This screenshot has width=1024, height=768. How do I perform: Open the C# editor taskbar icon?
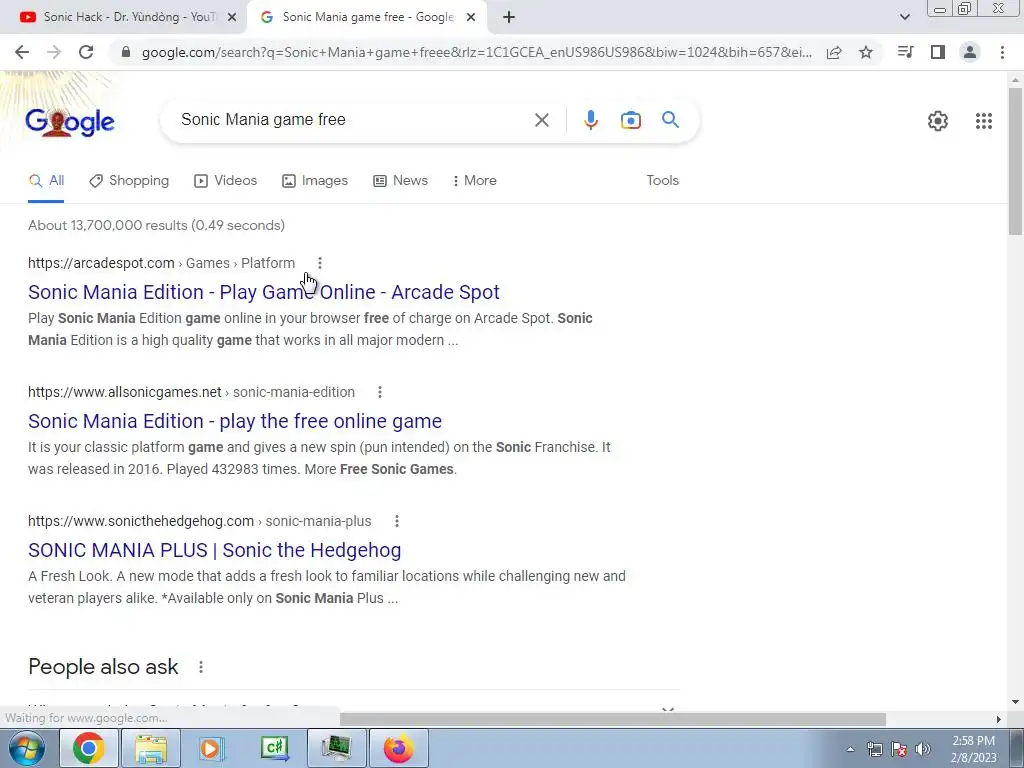274,748
